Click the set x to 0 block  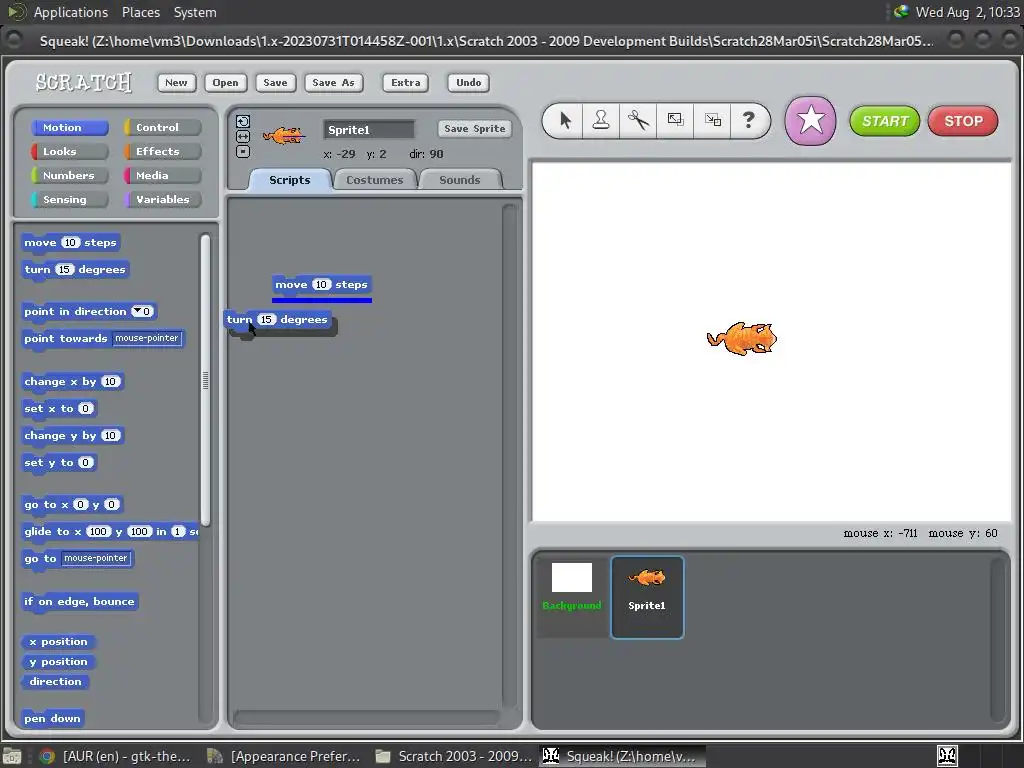tap(59, 409)
